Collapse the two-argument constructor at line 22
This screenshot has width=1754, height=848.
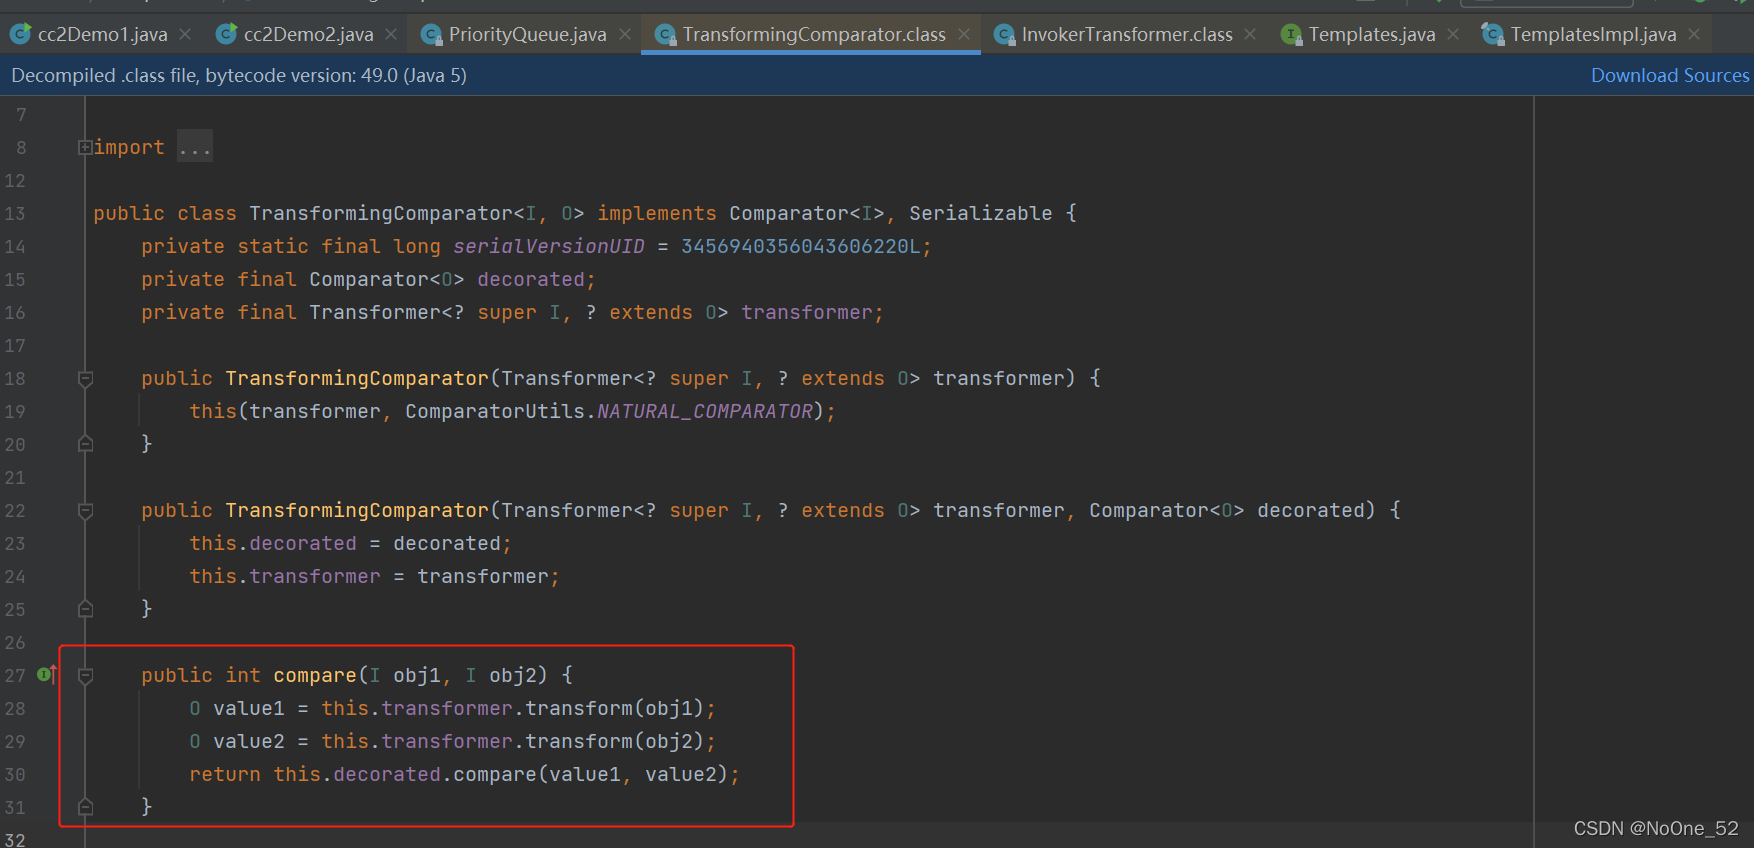(x=85, y=510)
